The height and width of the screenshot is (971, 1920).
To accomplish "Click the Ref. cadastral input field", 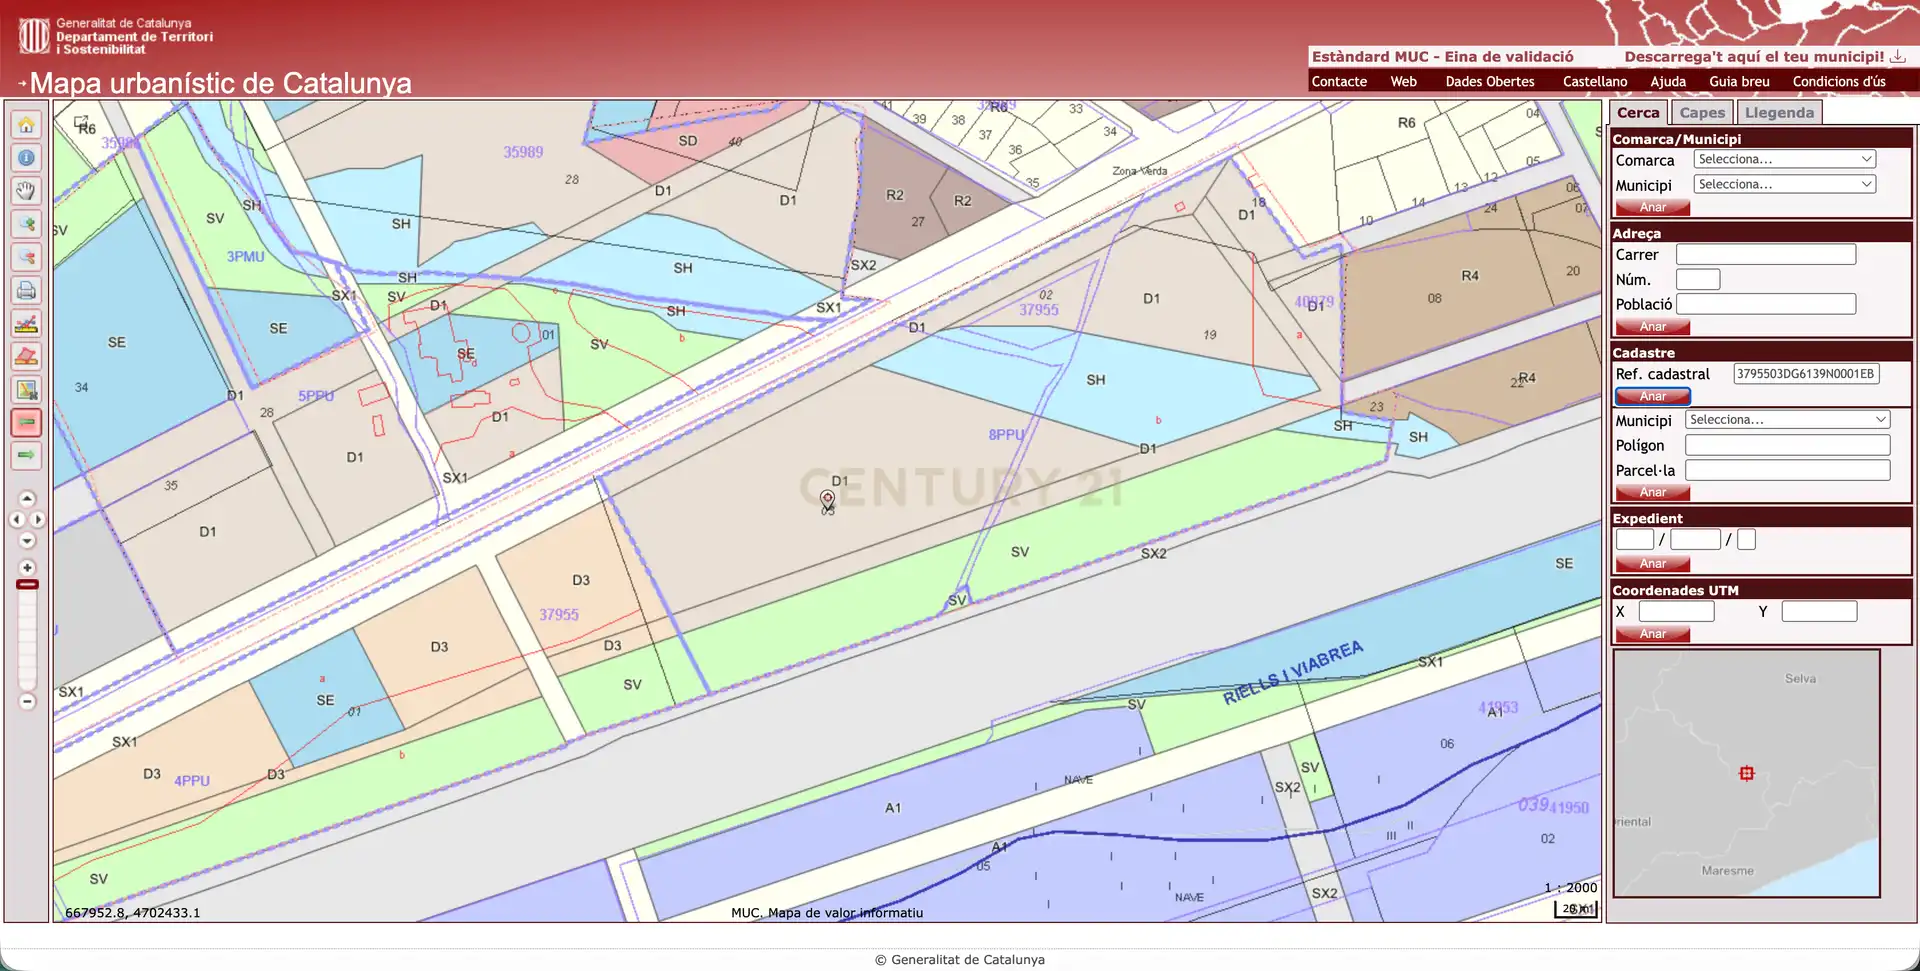I will [1806, 374].
